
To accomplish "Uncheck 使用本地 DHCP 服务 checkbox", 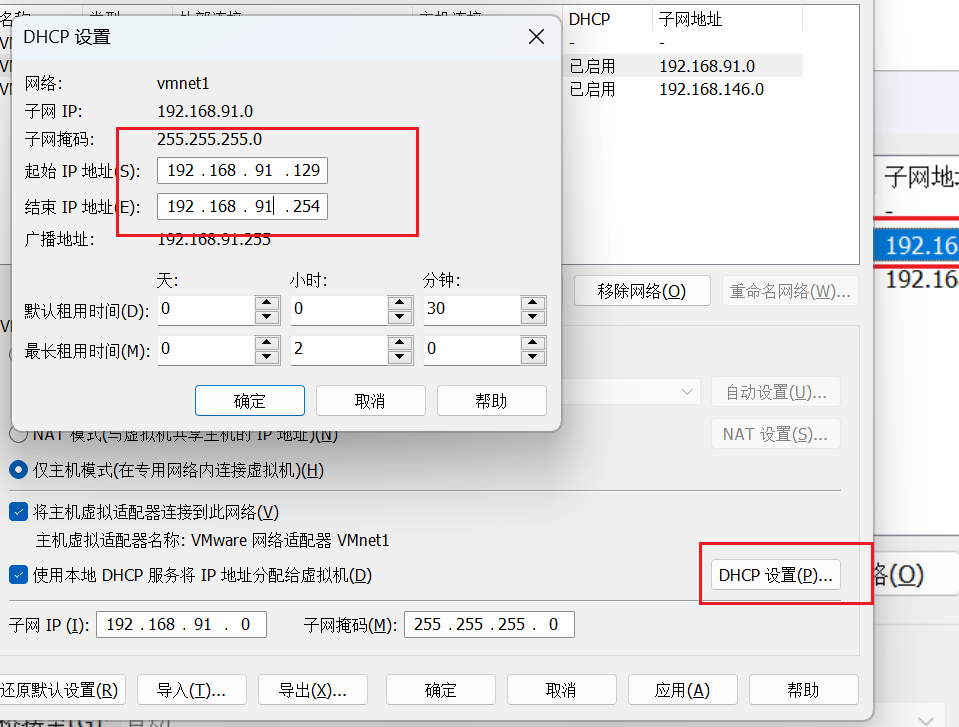I will [18, 575].
